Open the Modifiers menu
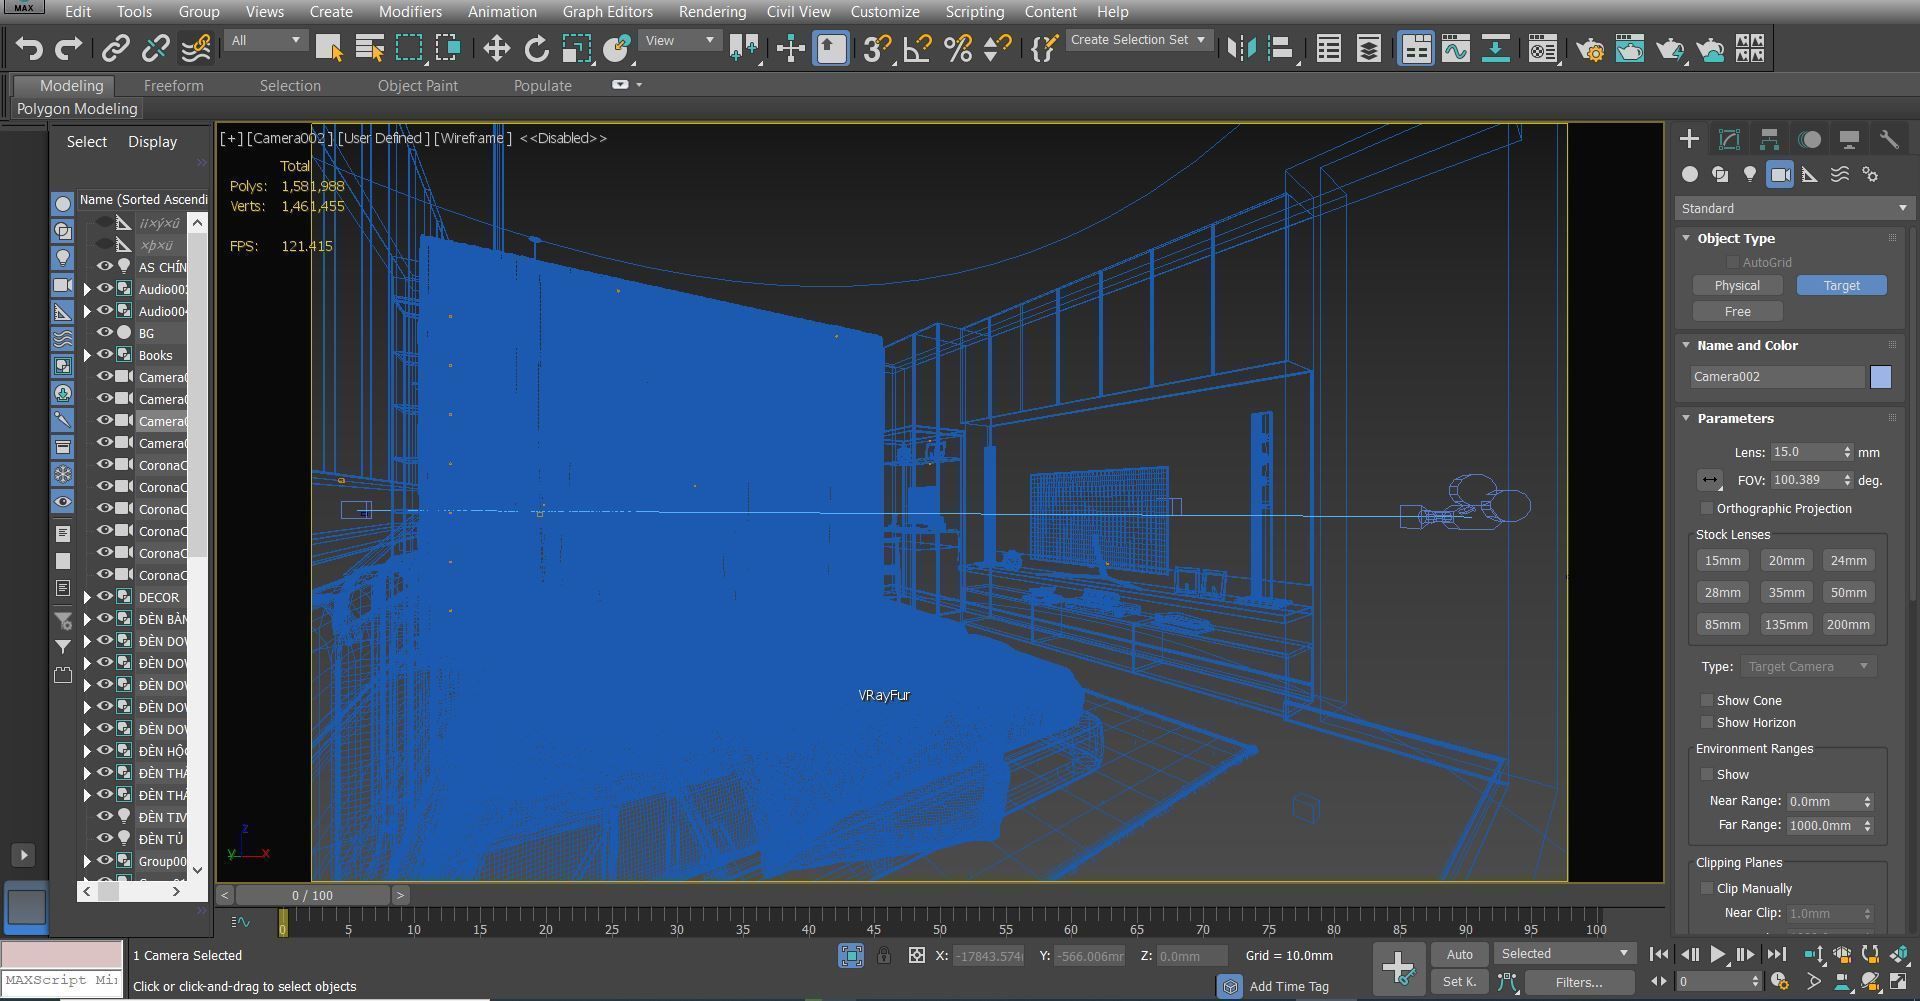1920x1001 pixels. pos(410,12)
